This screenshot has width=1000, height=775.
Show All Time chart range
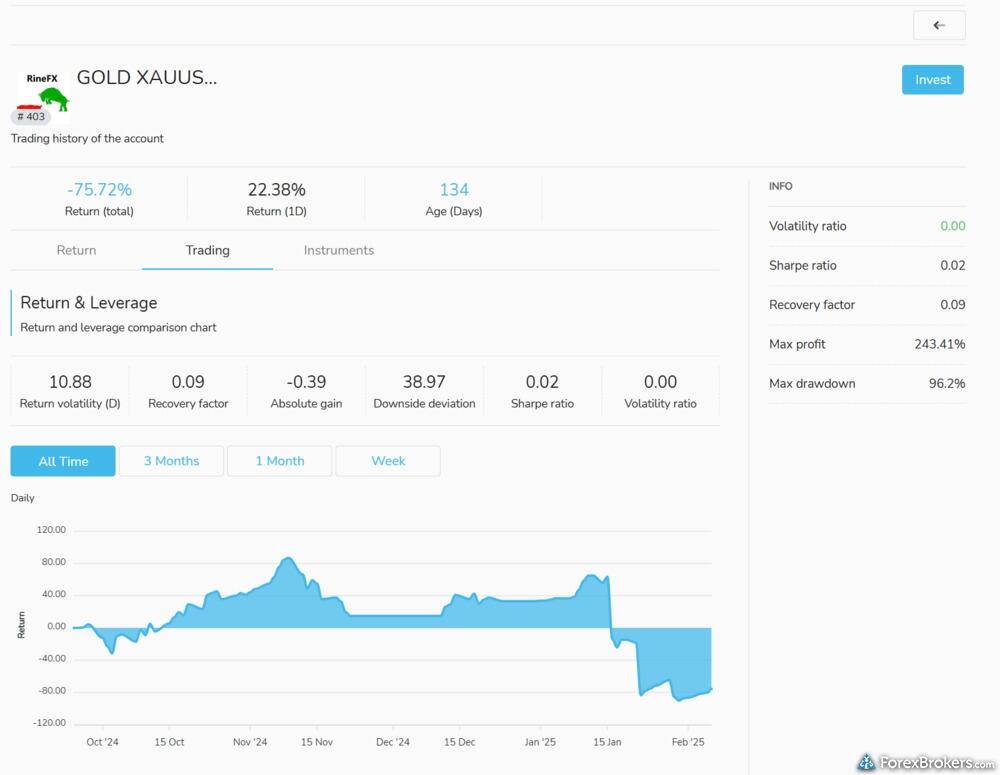click(63, 461)
